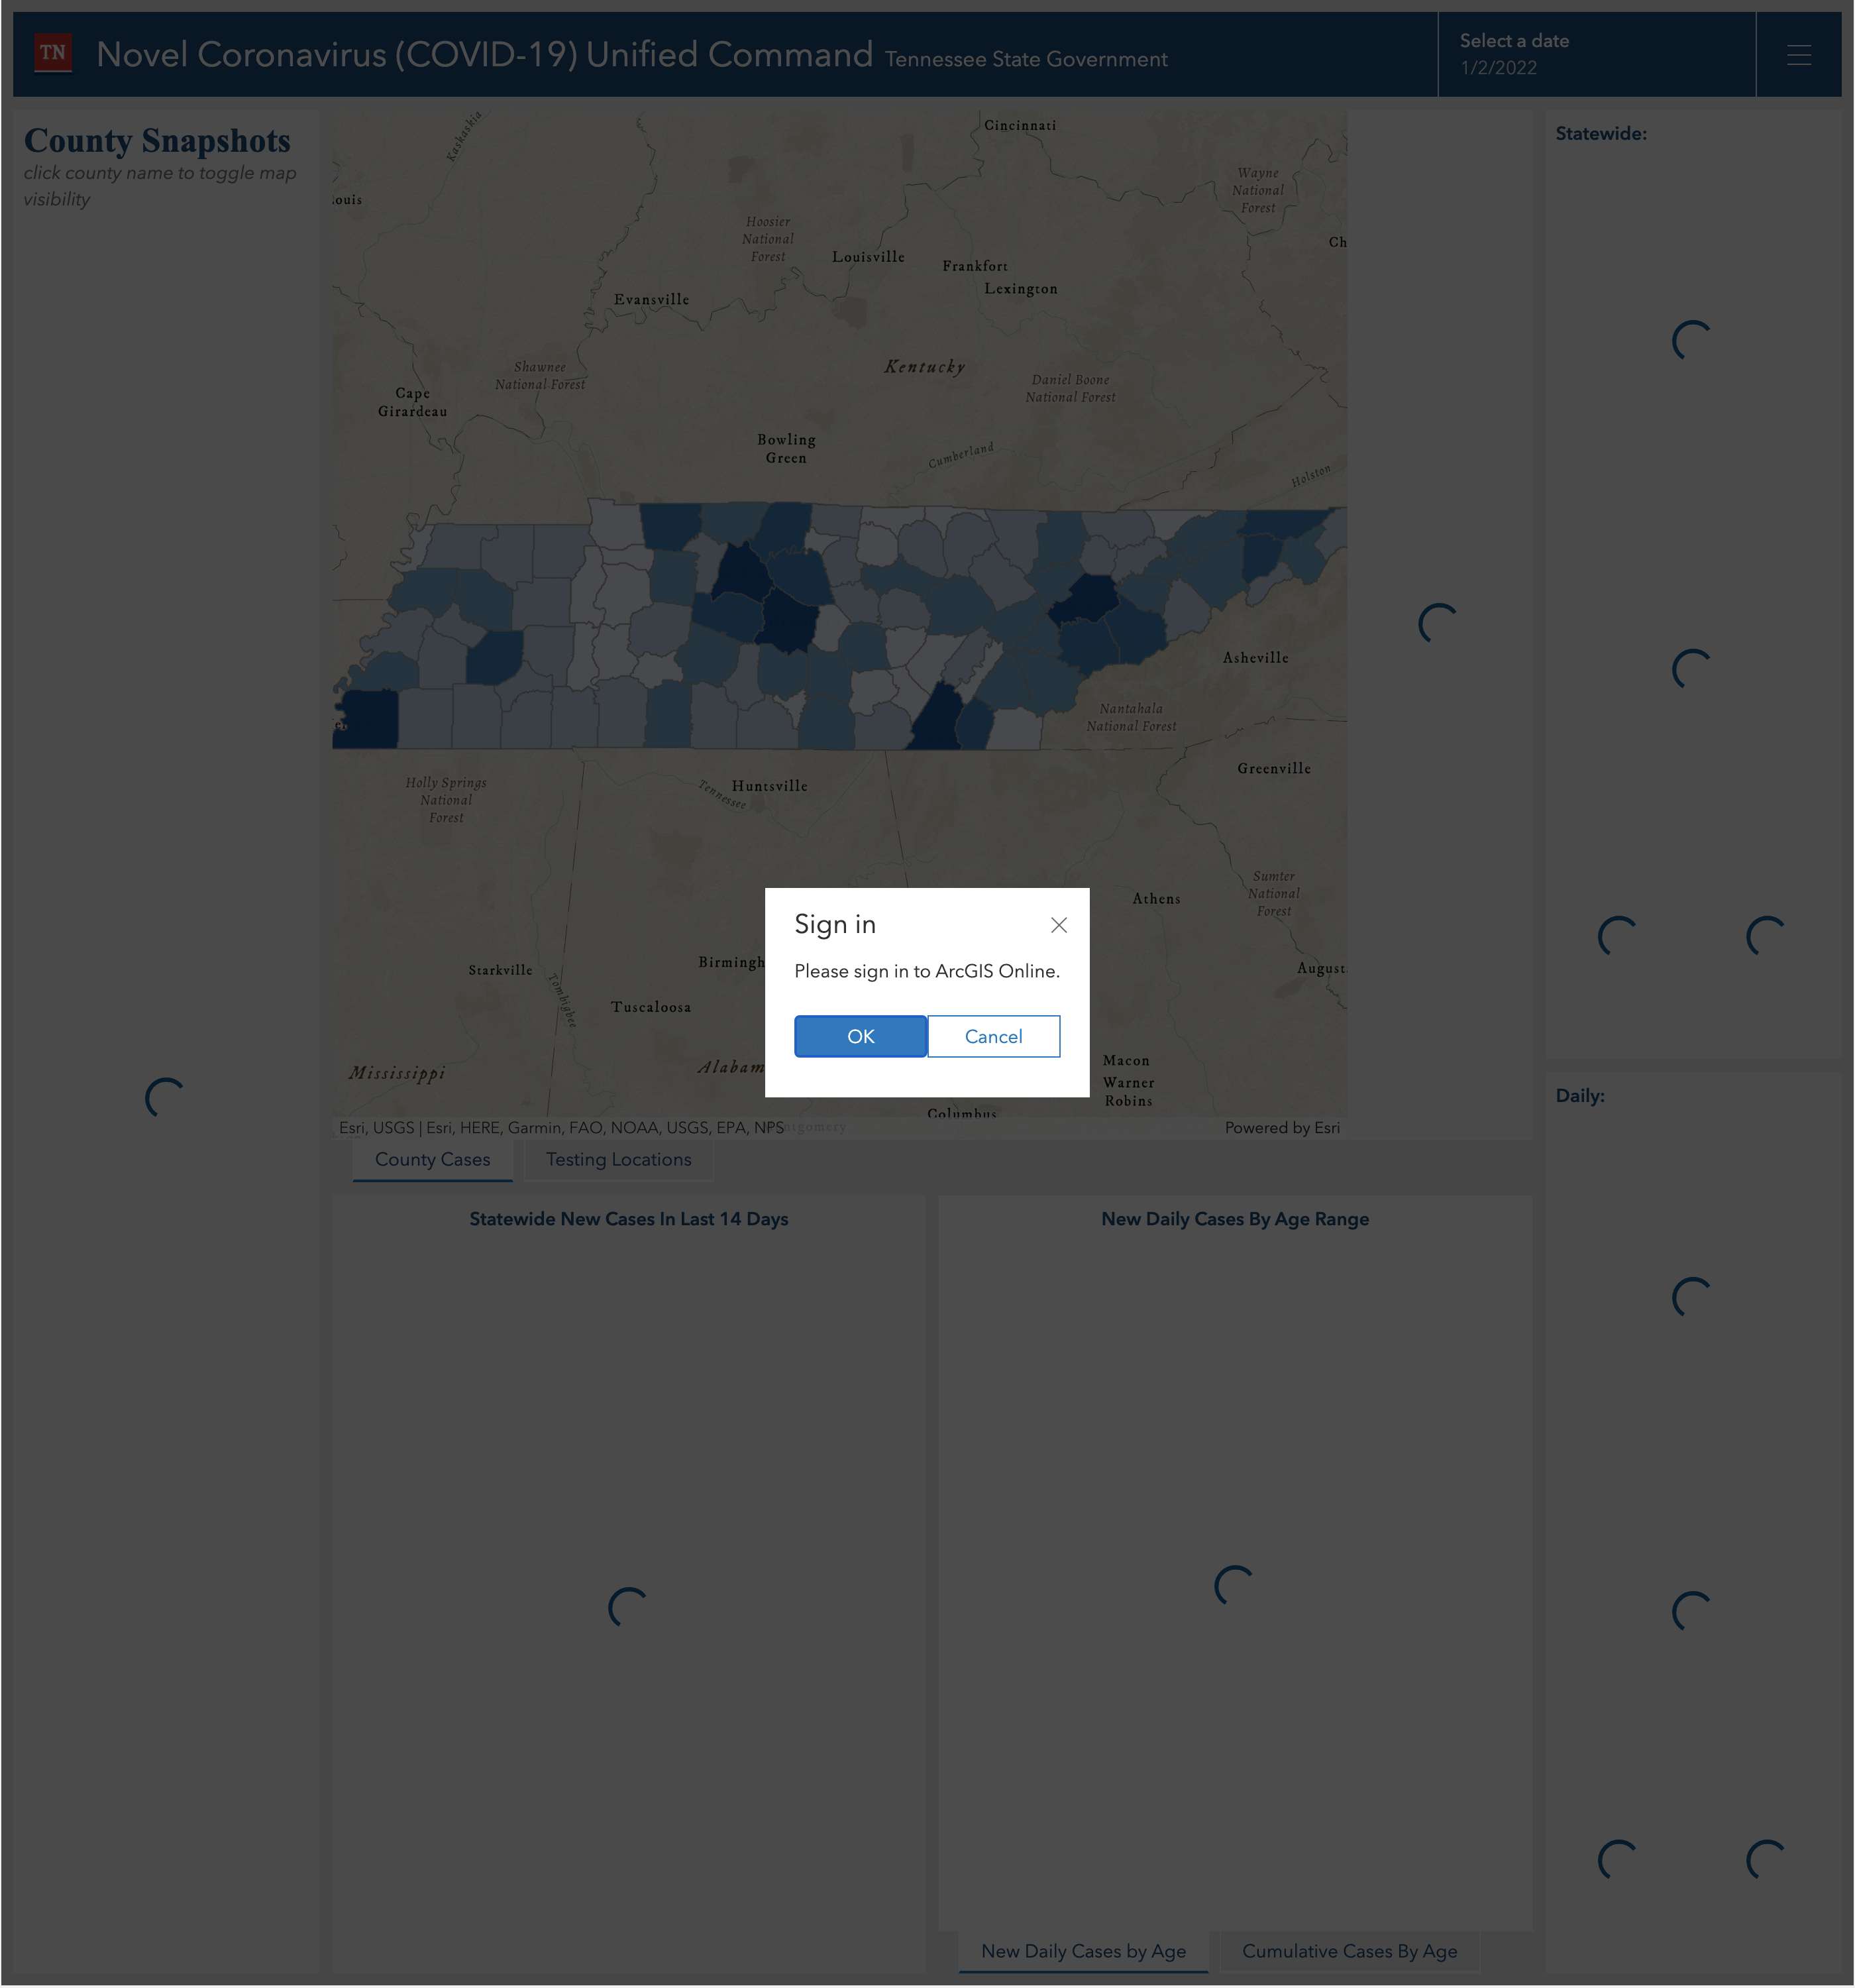The height and width of the screenshot is (1988, 1855).
Task: Close the Sign in dialog with X
Action: (1058, 925)
